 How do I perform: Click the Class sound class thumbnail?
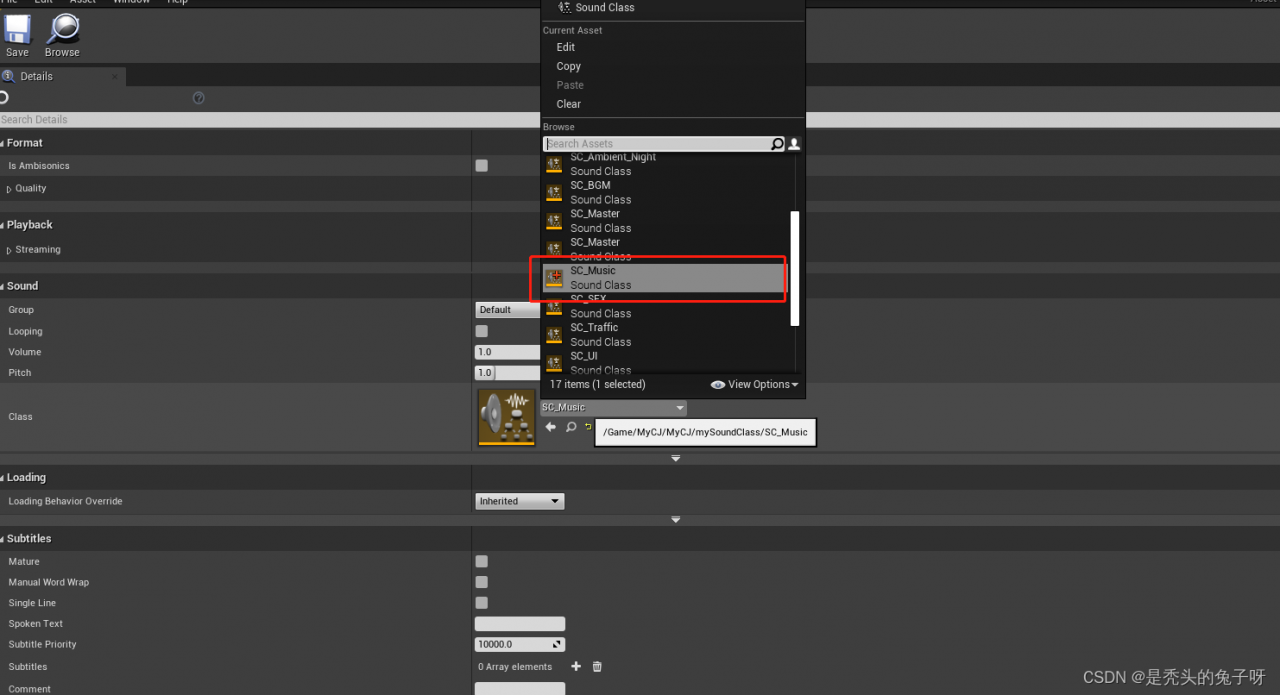coord(507,417)
